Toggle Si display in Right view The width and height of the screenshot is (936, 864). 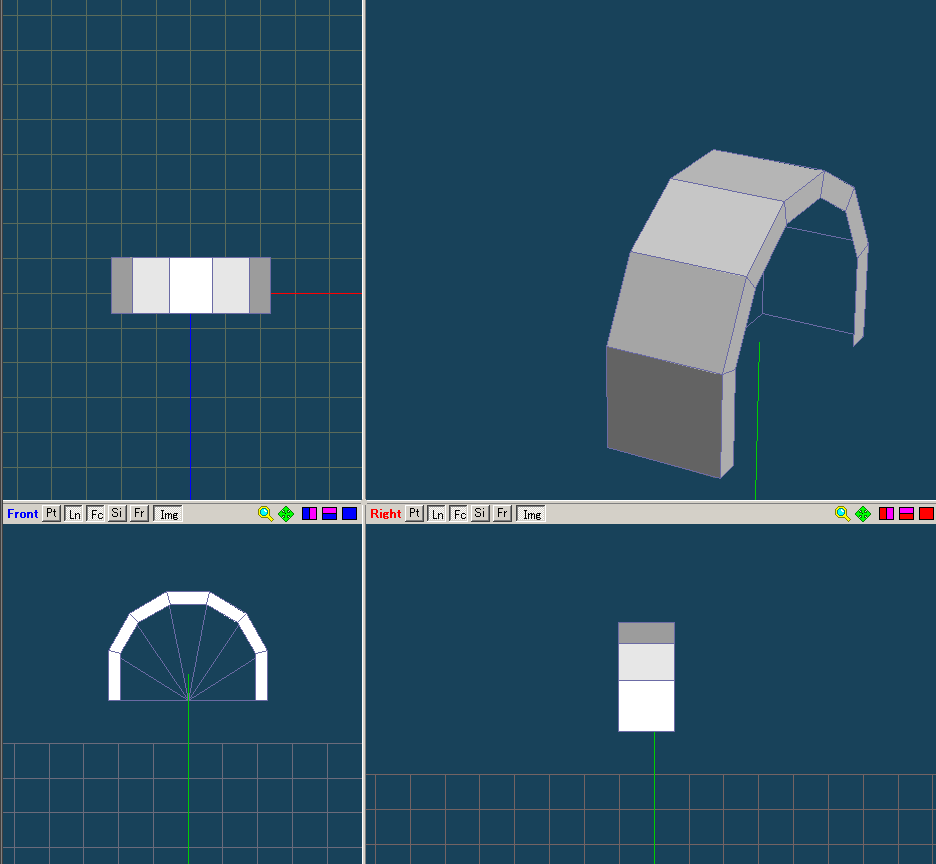pyautogui.click(x=481, y=514)
